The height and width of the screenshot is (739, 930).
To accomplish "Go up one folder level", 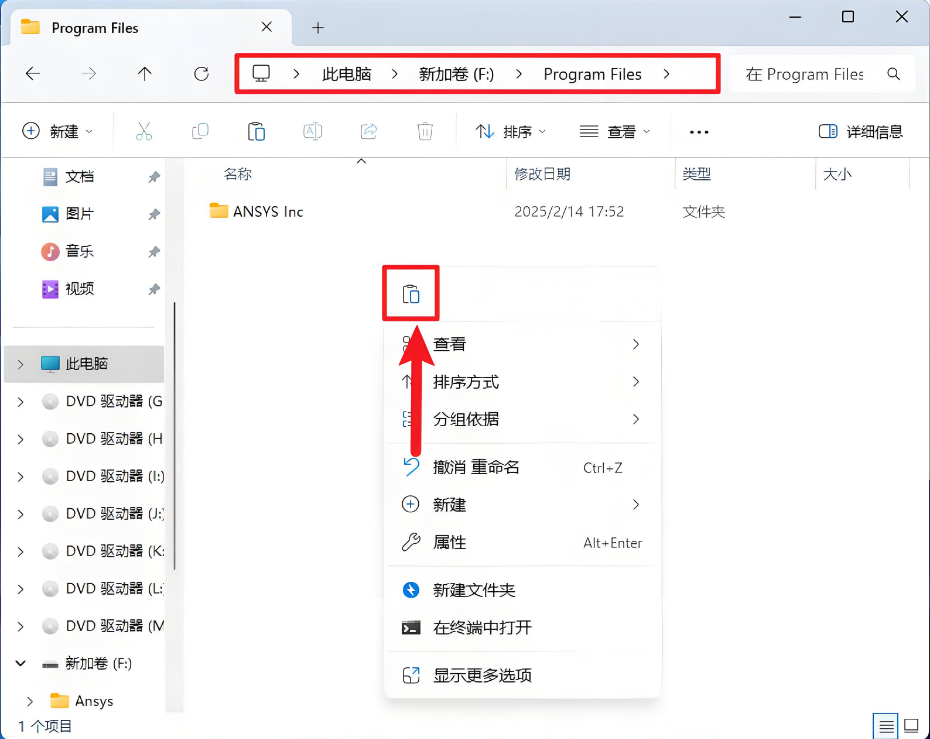I will tap(145, 74).
